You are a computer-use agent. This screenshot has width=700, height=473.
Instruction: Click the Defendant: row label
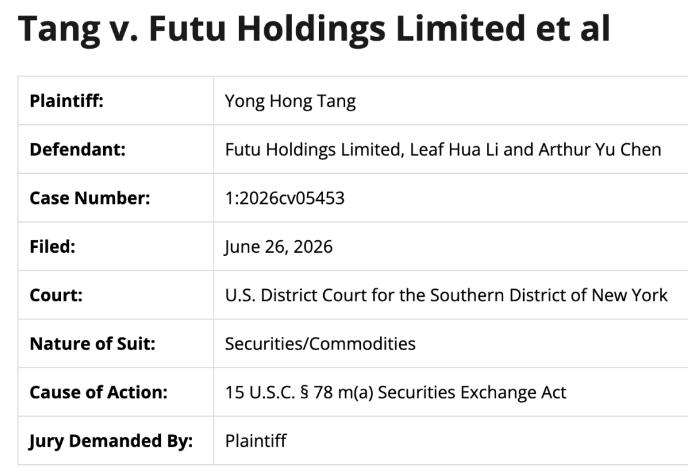(x=78, y=149)
